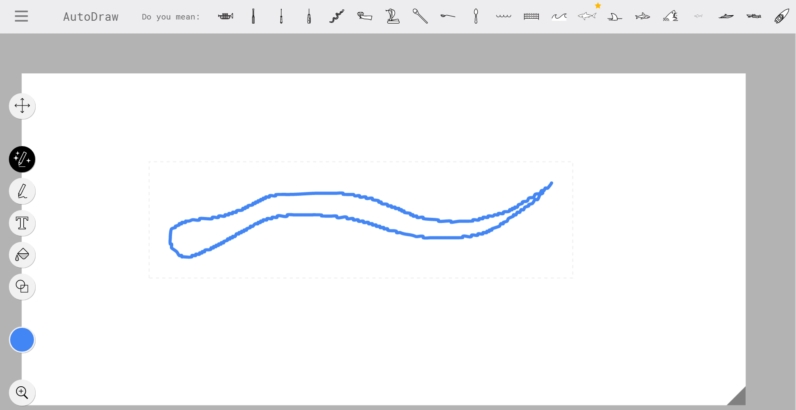Pick the breaching shark head suggestion
796x410 pixels.
(671, 16)
